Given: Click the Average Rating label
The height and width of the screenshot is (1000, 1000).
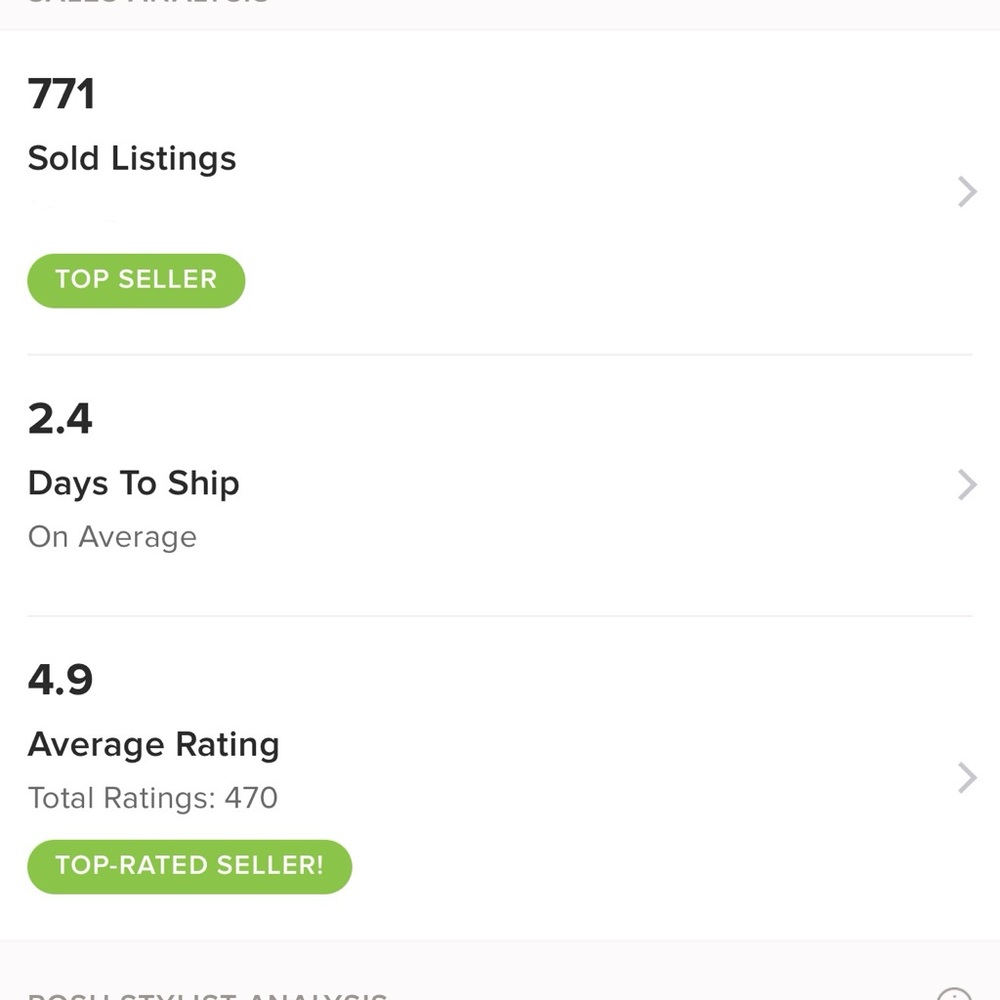Looking at the screenshot, I should coord(153,744).
